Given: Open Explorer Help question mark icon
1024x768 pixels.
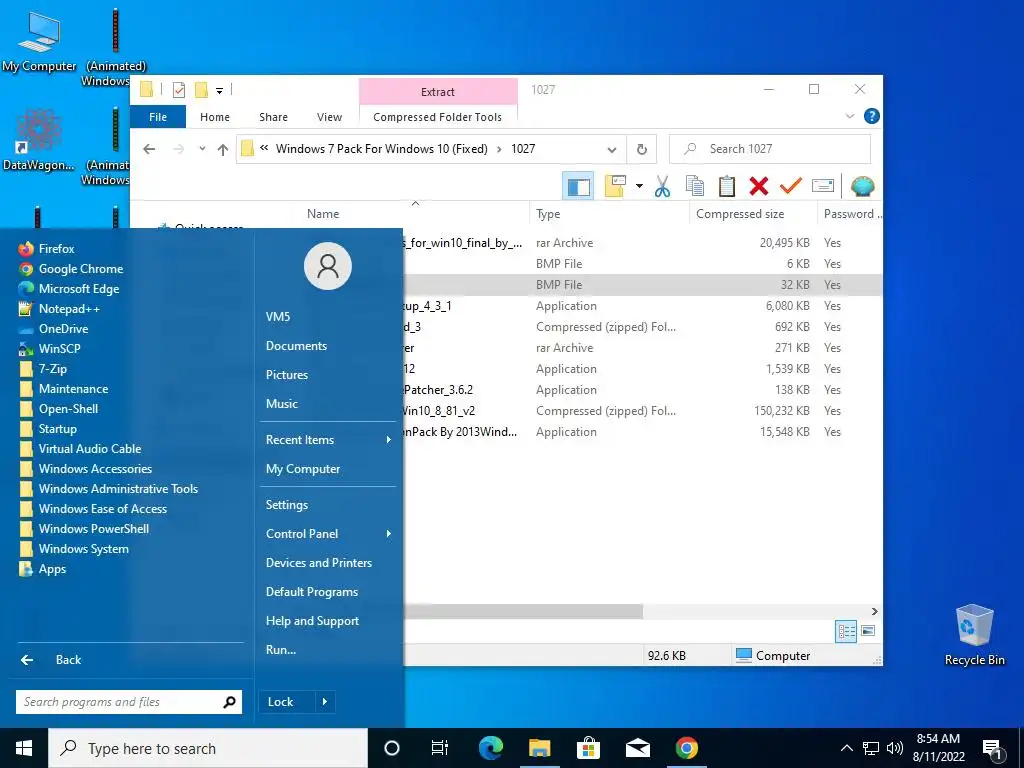Looking at the screenshot, I should coord(871,116).
